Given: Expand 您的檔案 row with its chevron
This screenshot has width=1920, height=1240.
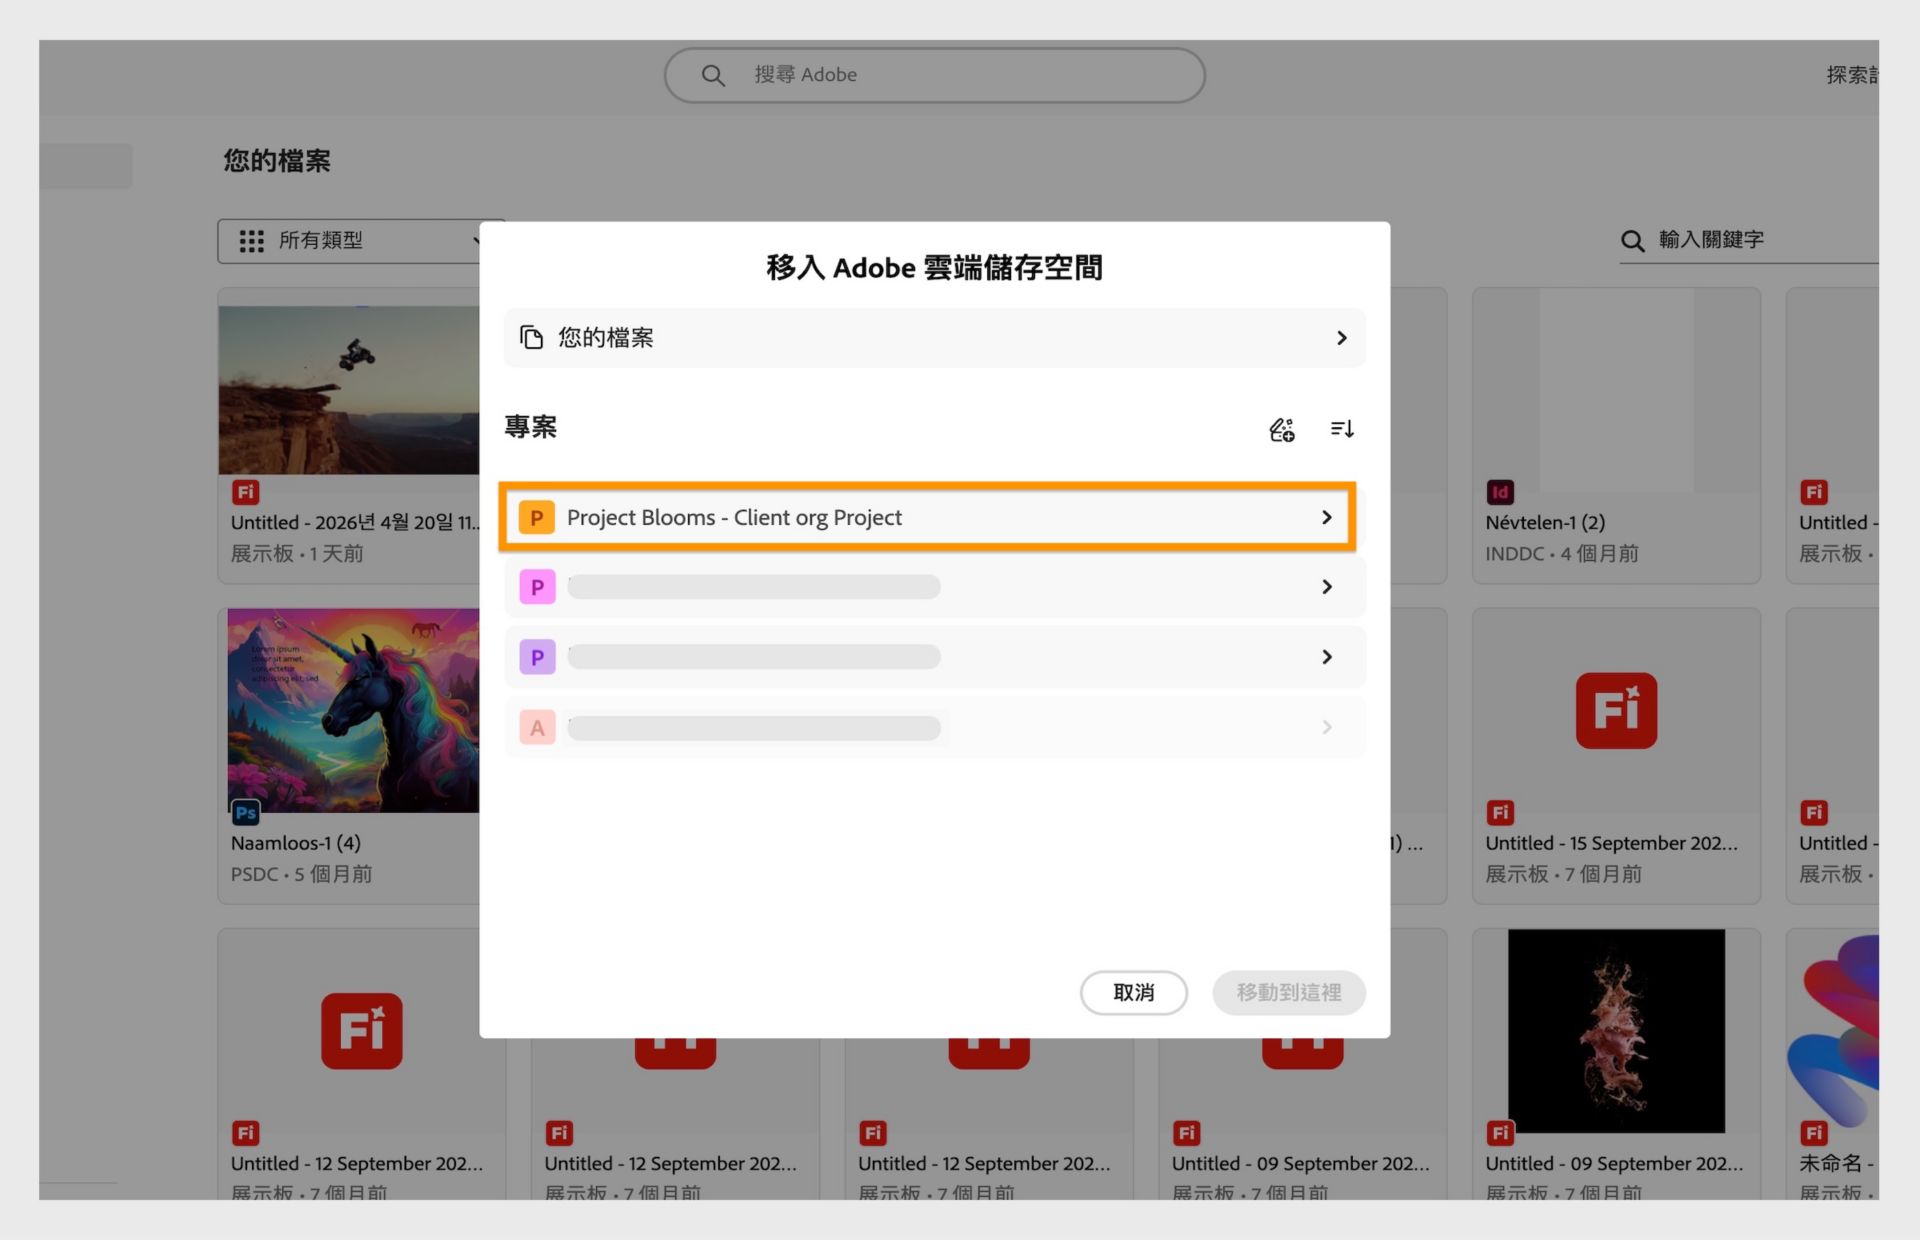Looking at the screenshot, I should tap(1342, 338).
